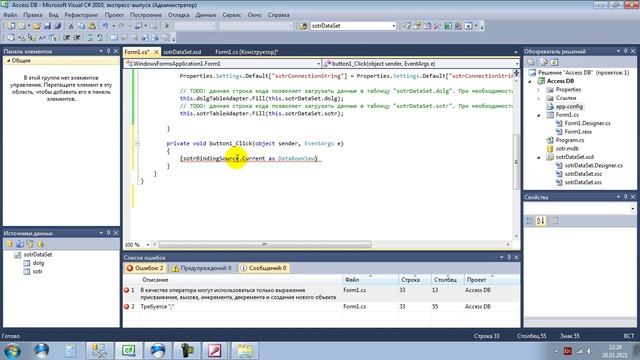Open the 100 % zoom dropdown in editor

coord(148,244)
